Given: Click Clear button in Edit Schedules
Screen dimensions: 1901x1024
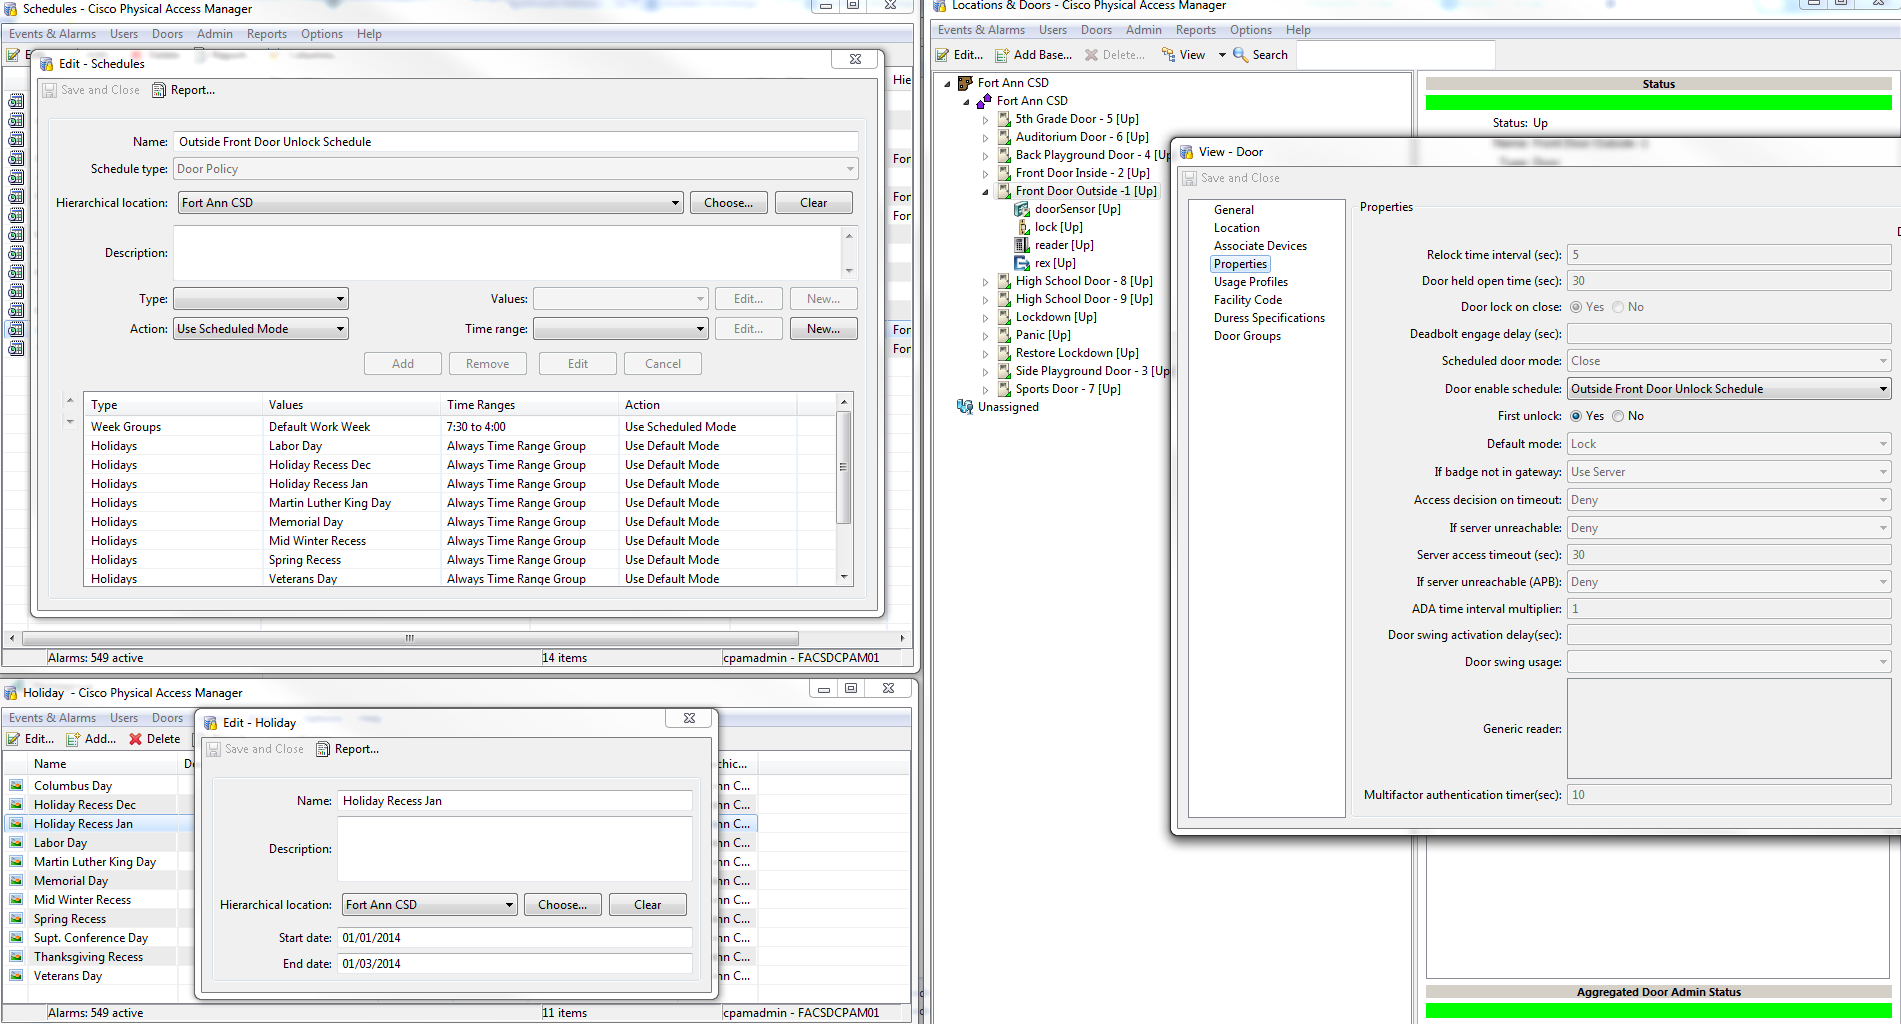Looking at the screenshot, I should tap(814, 203).
